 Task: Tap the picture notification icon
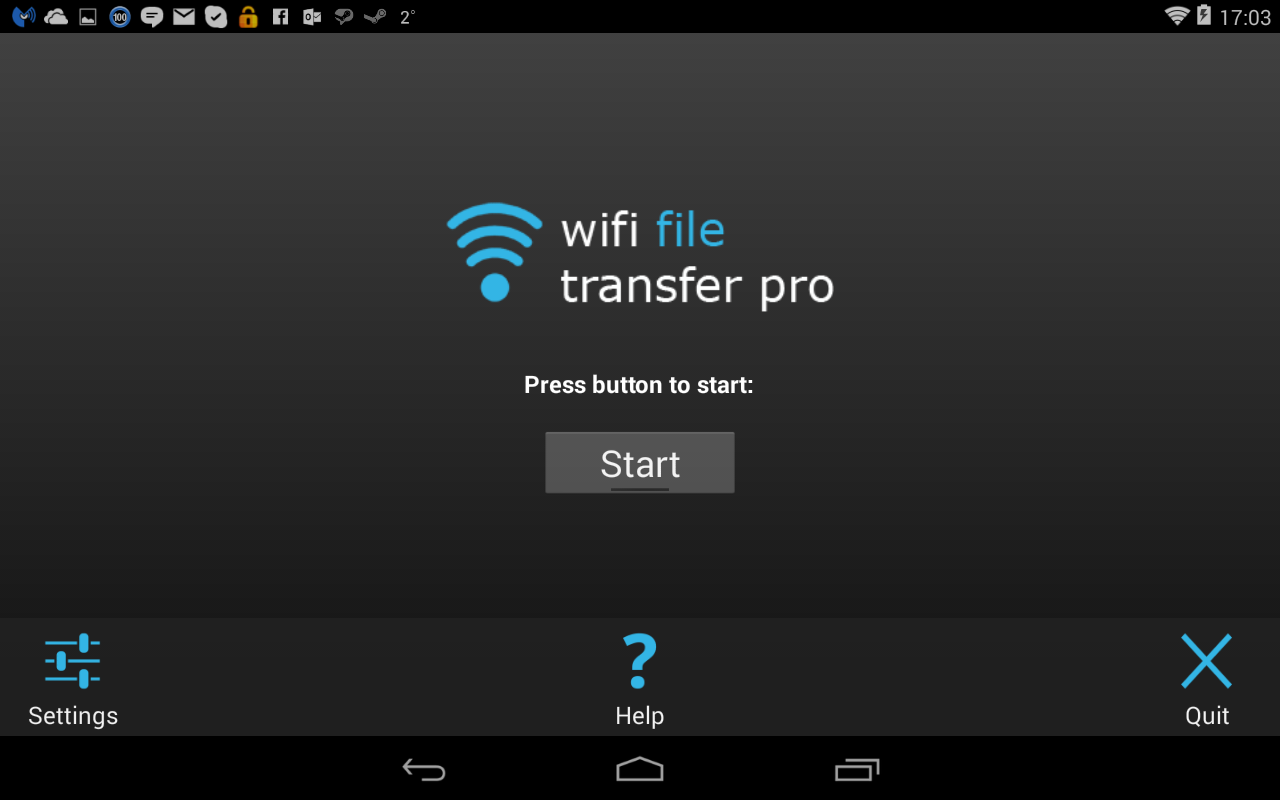click(x=88, y=17)
